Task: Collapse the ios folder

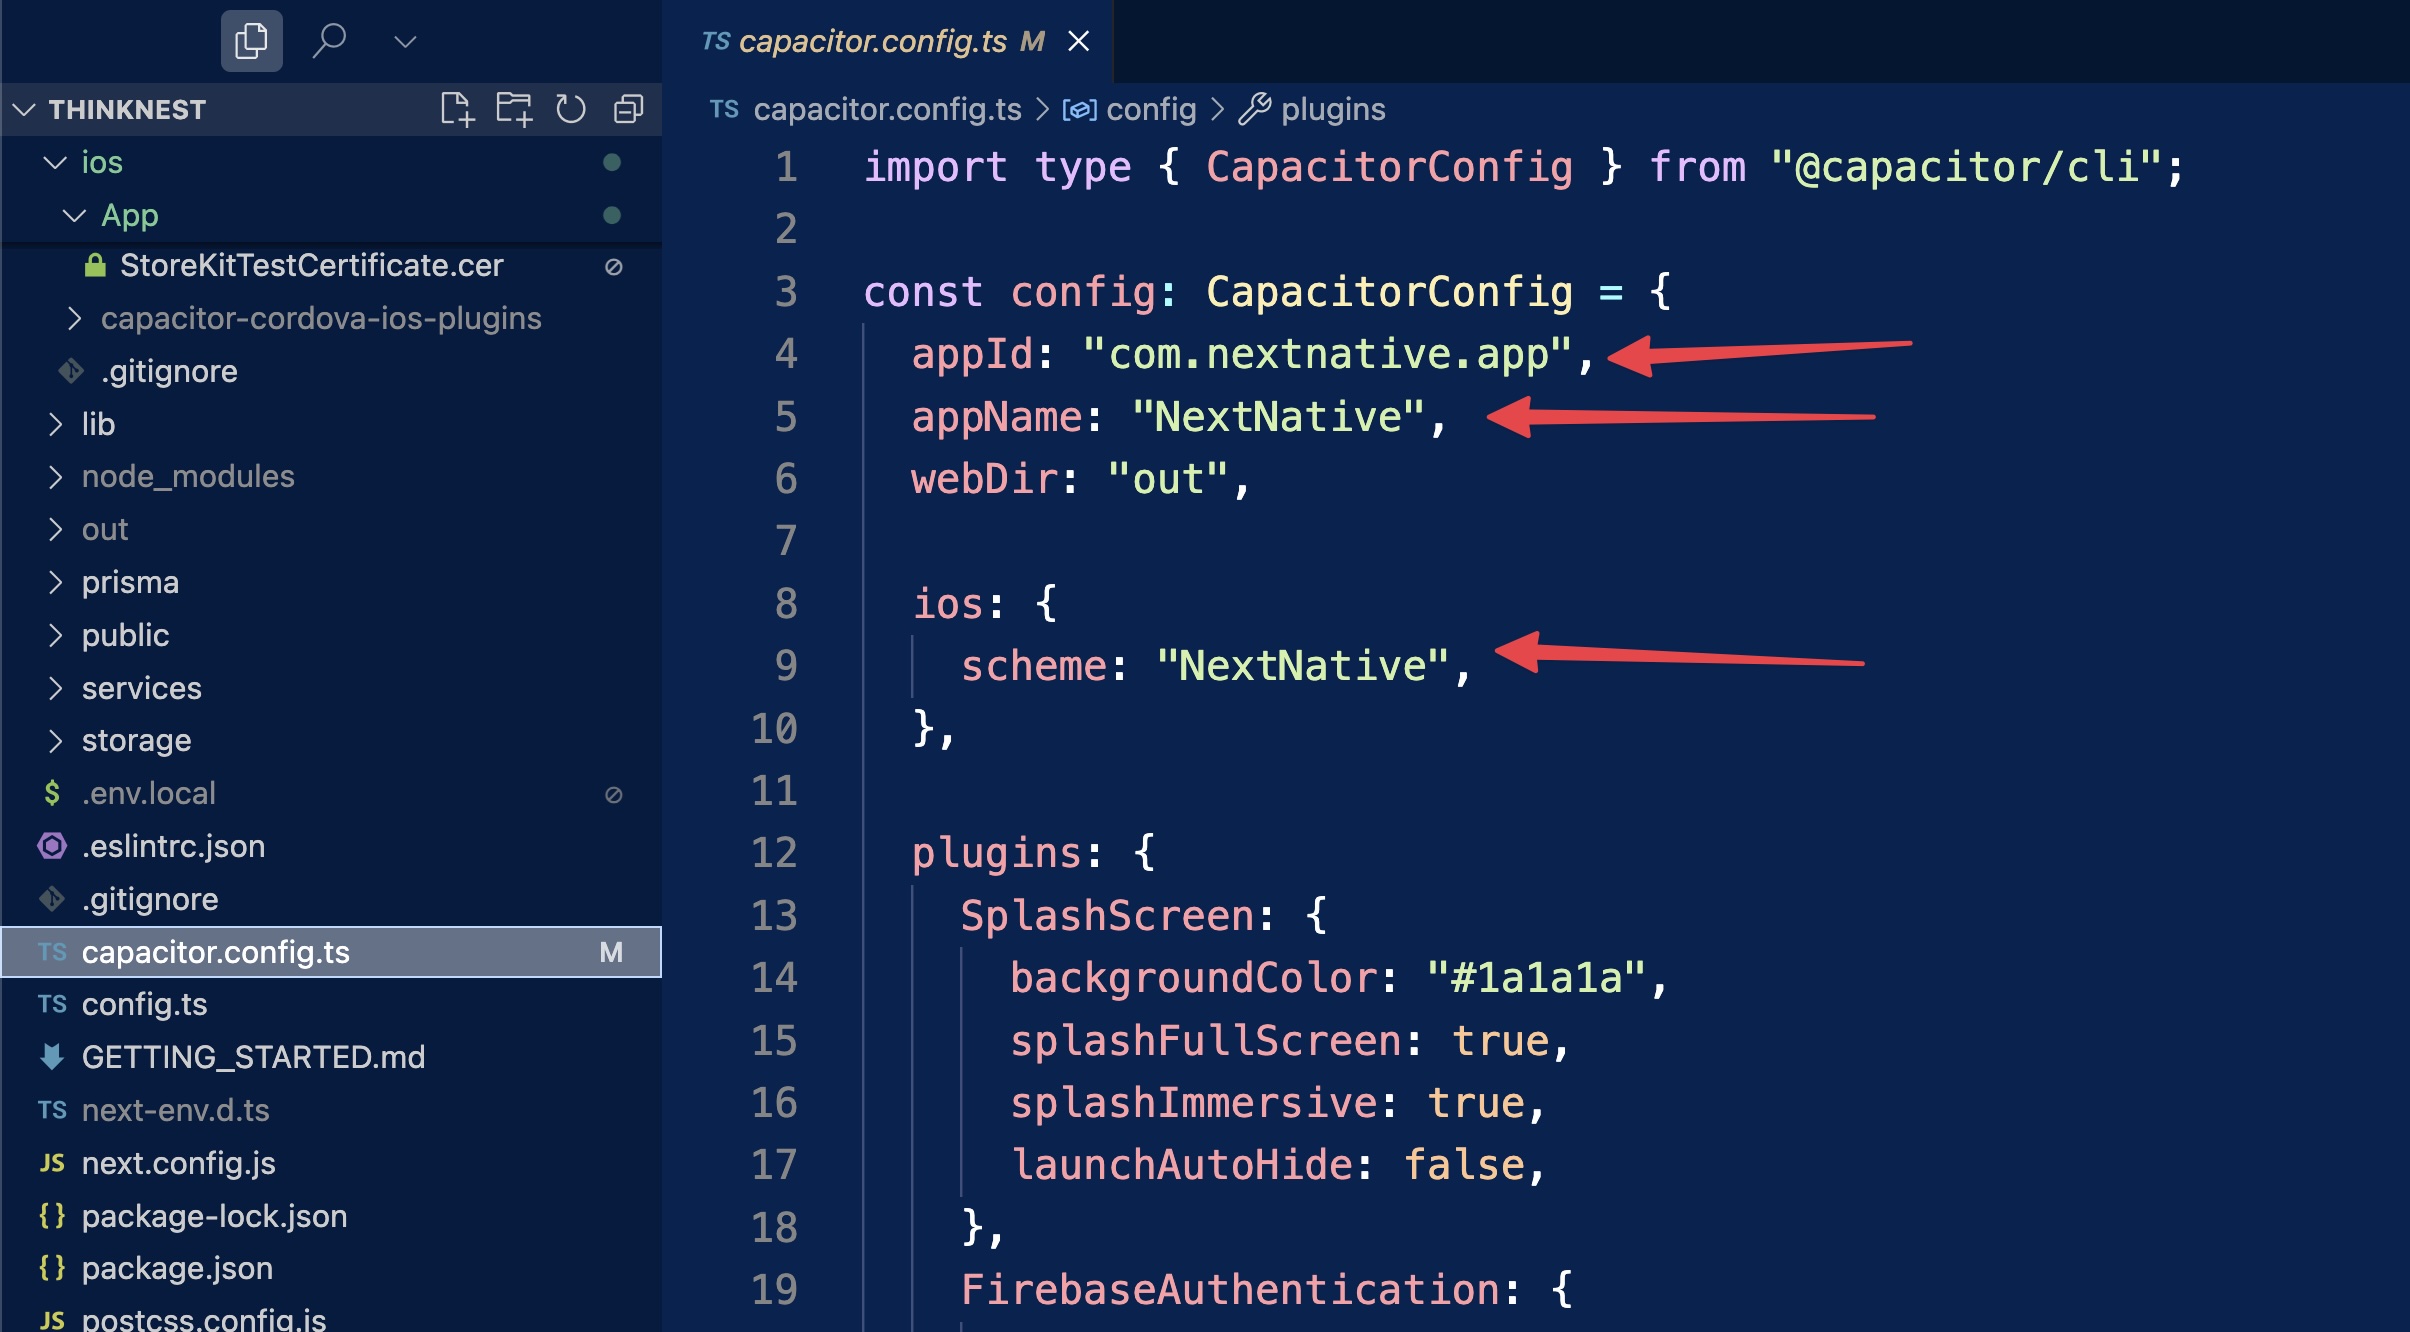Action: [55, 162]
